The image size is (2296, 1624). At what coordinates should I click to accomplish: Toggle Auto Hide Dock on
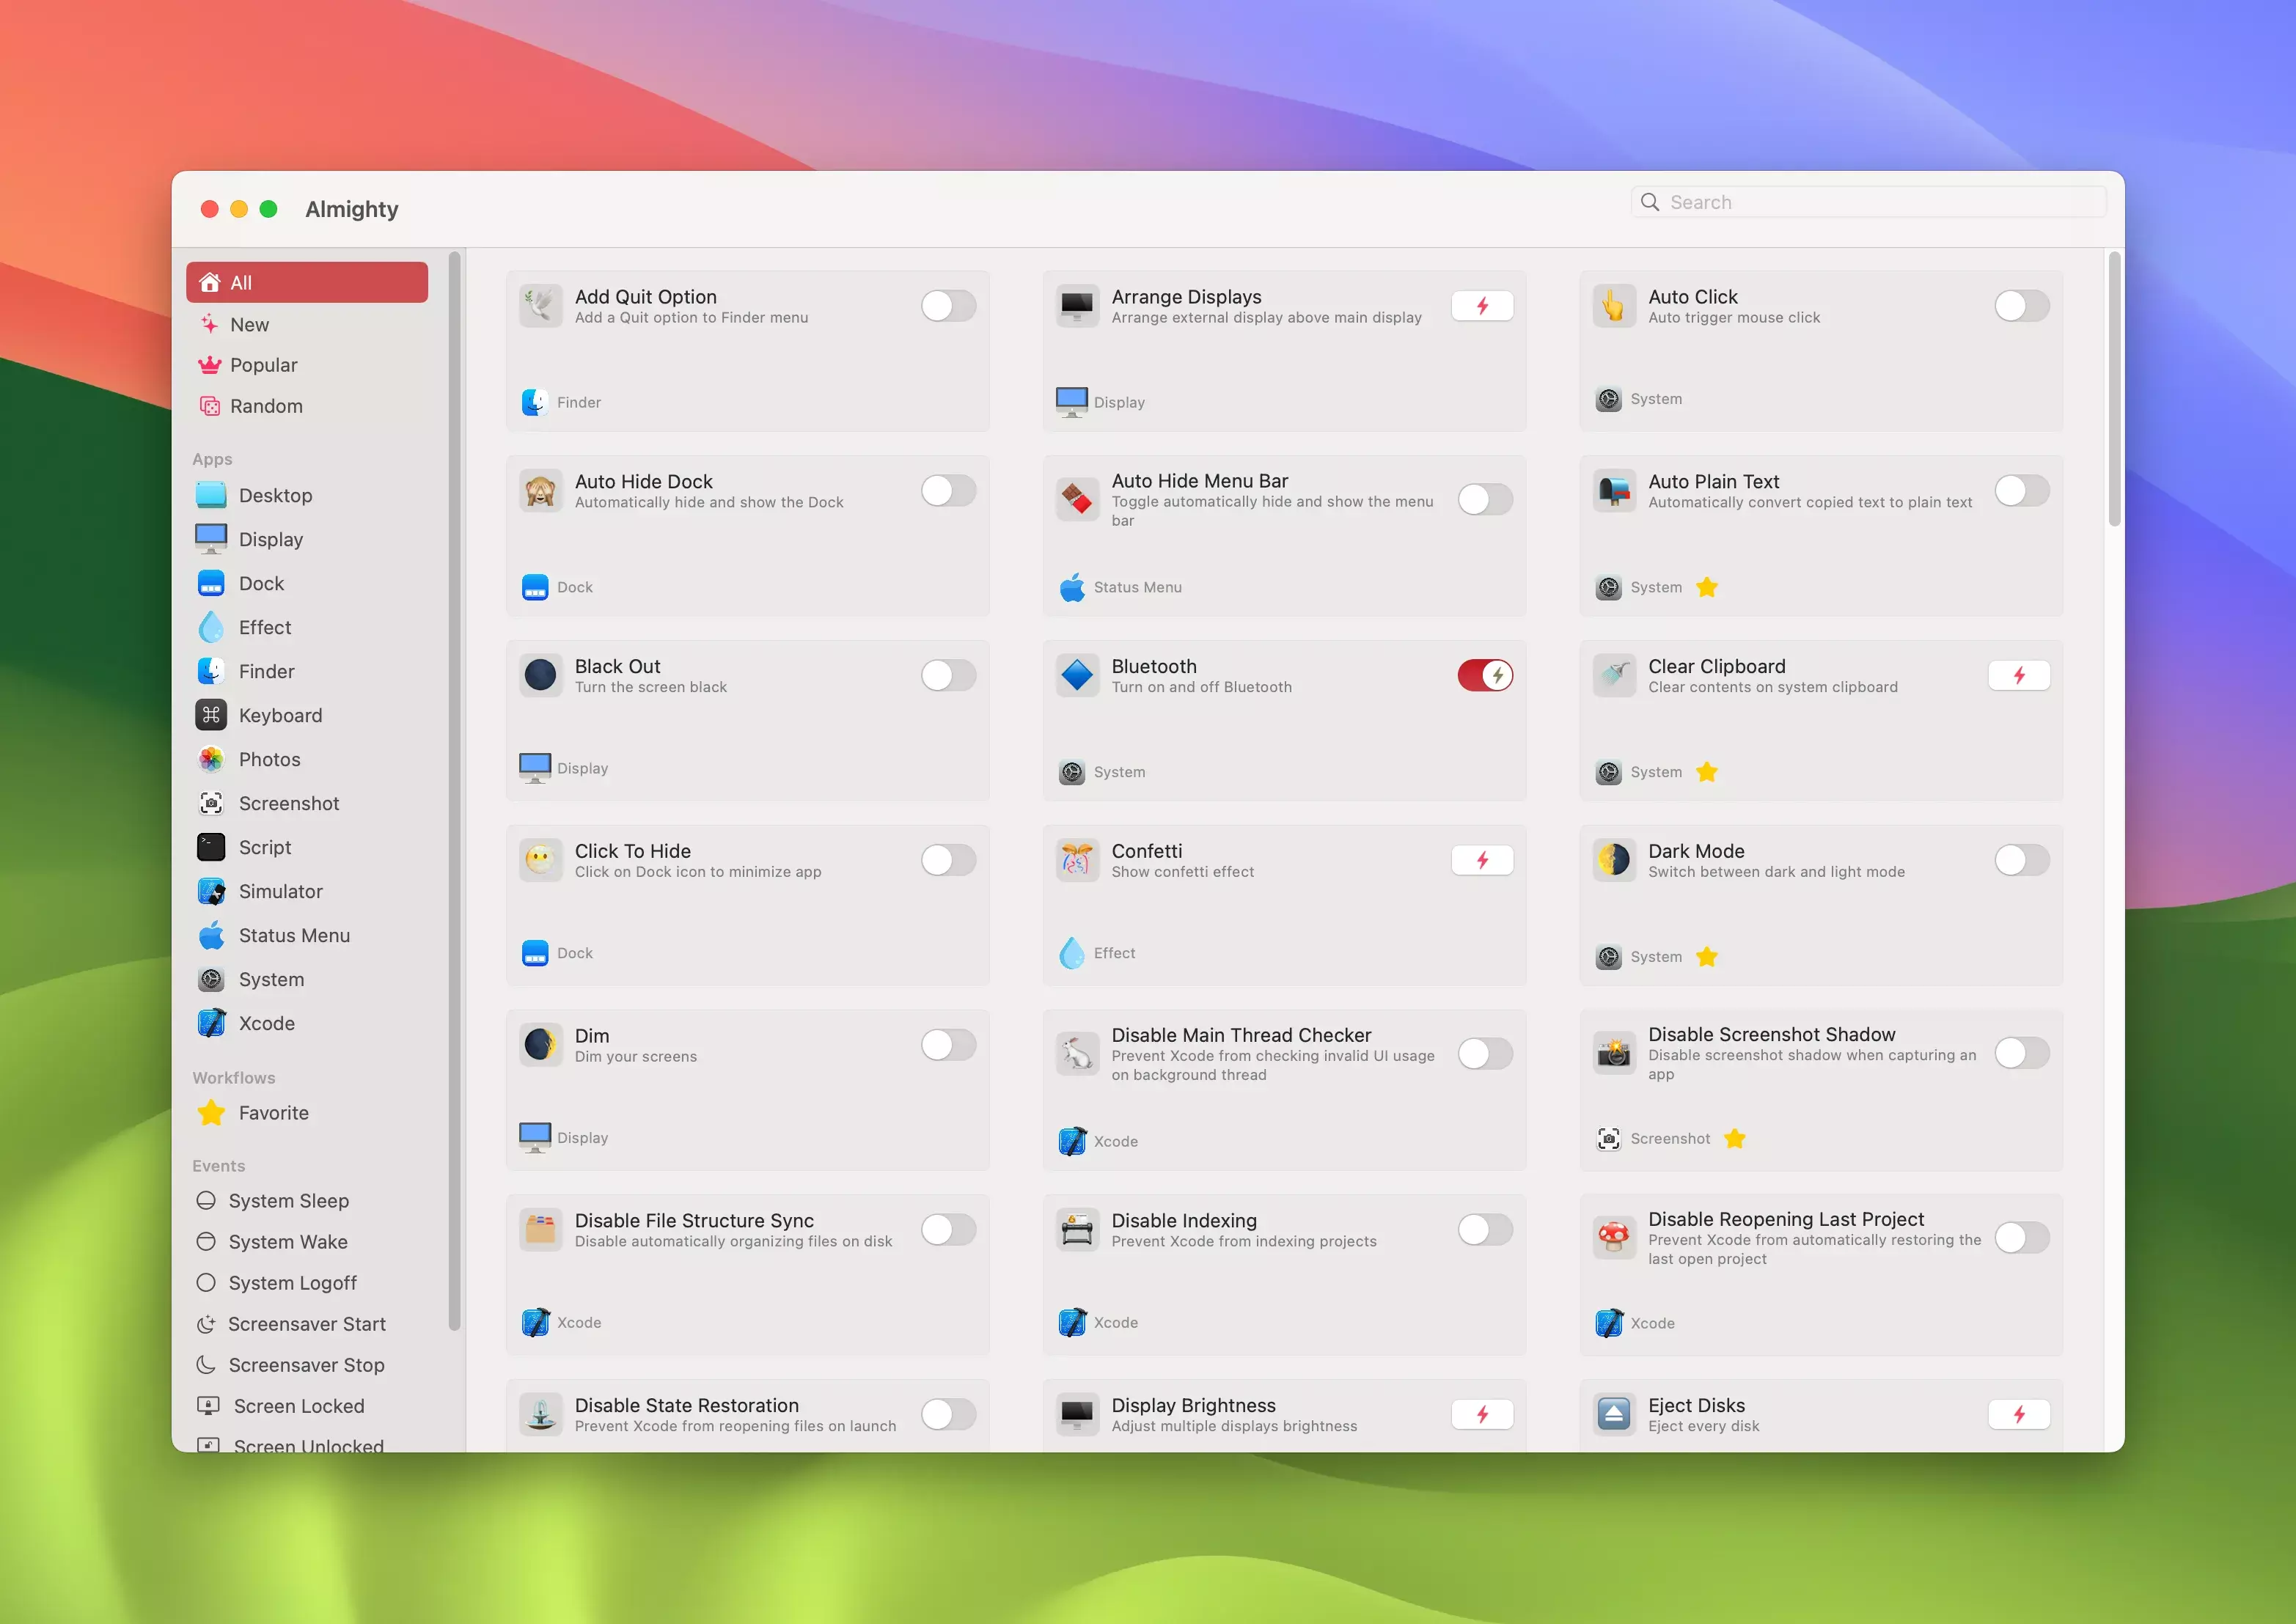[x=948, y=491]
